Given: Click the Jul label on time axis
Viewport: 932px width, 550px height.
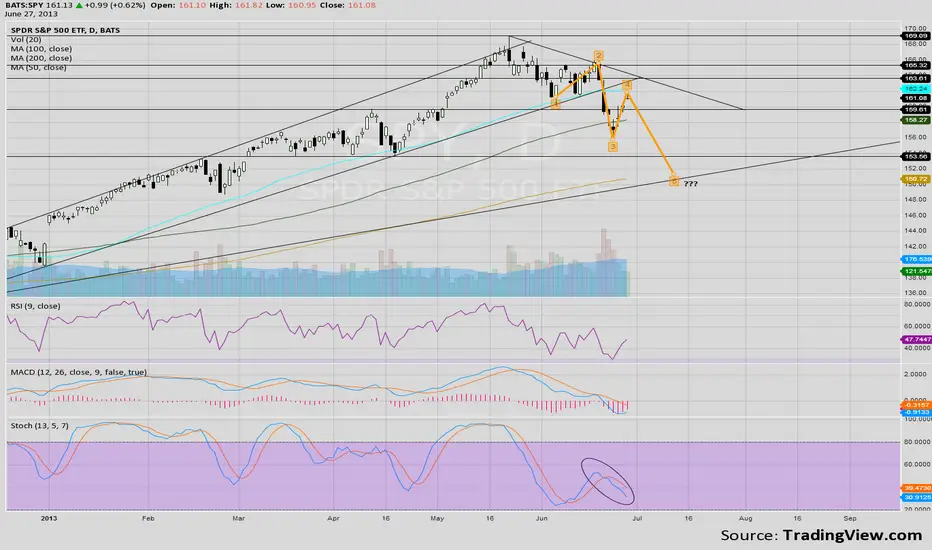Looking at the screenshot, I should [x=637, y=518].
